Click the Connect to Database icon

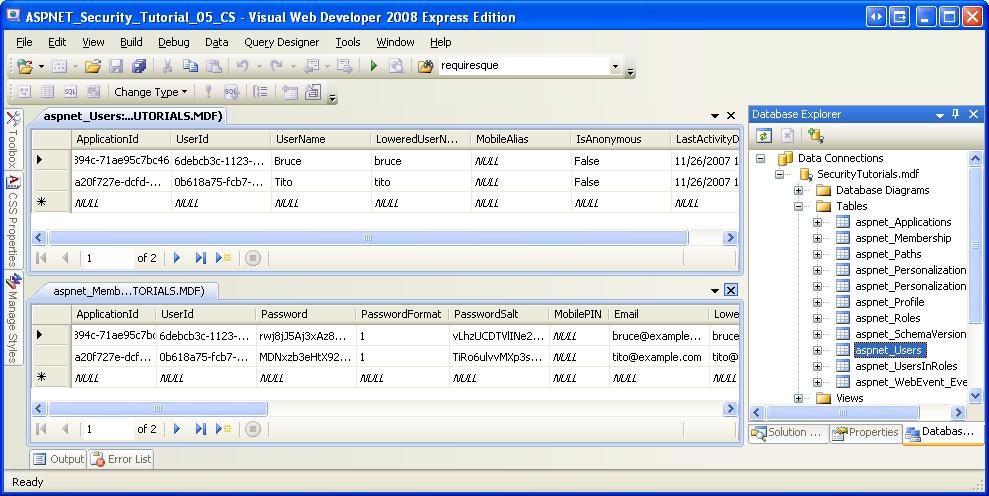point(815,136)
